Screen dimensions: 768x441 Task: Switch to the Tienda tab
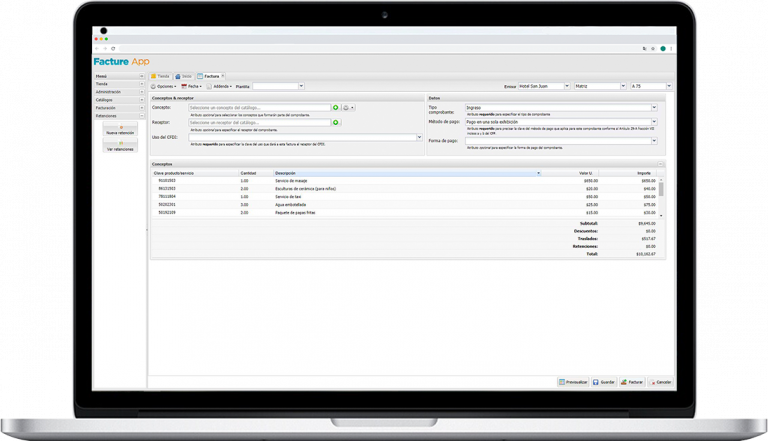[x=160, y=76]
